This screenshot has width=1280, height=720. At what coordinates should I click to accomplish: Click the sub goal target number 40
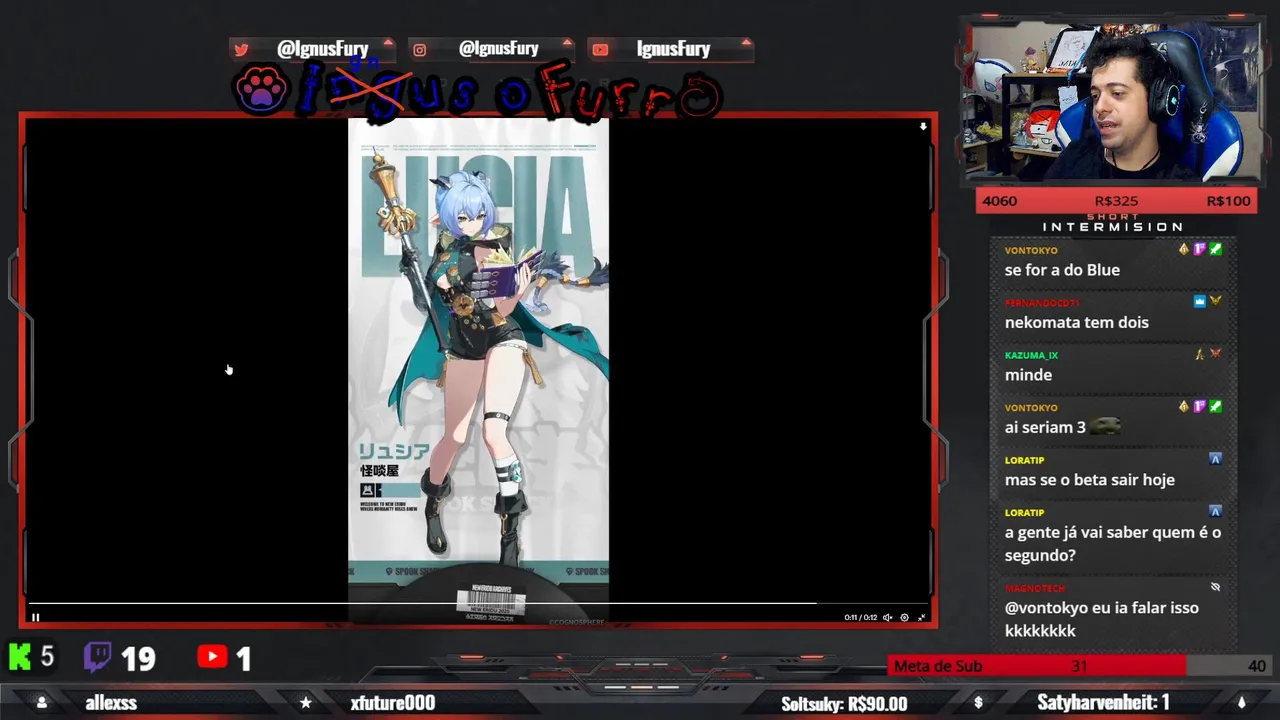pyautogui.click(x=1256, y=666)
